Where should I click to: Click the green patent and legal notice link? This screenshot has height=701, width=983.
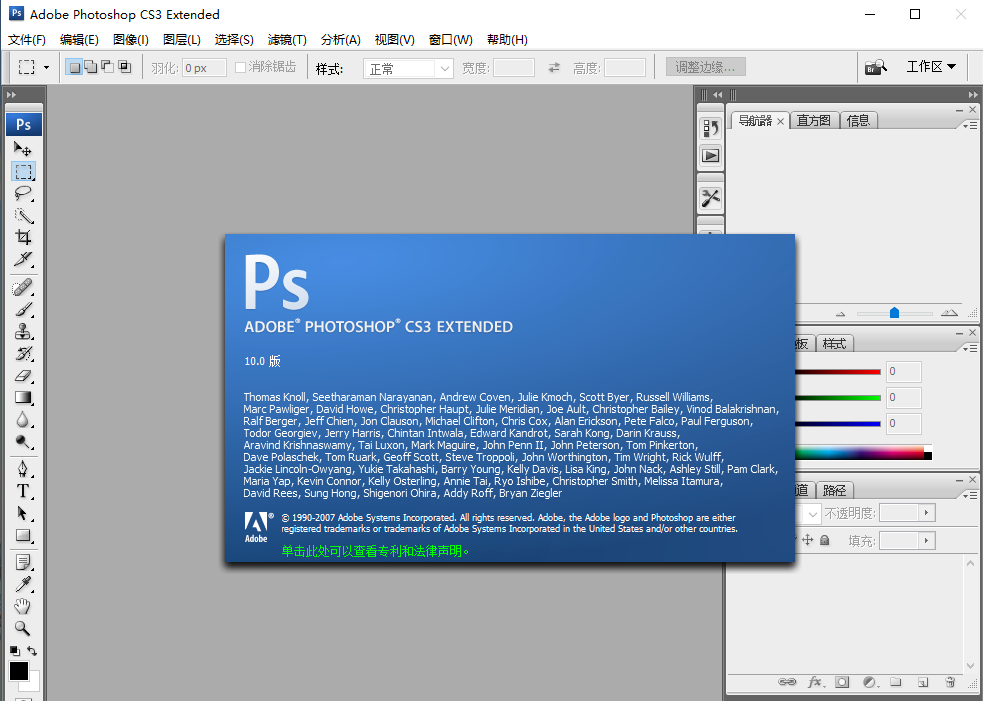pyautogui.click(x=375, y=551)
